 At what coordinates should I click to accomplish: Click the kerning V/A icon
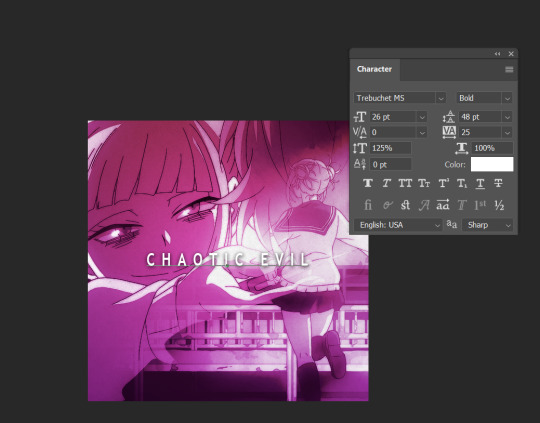tap(360, 132)
